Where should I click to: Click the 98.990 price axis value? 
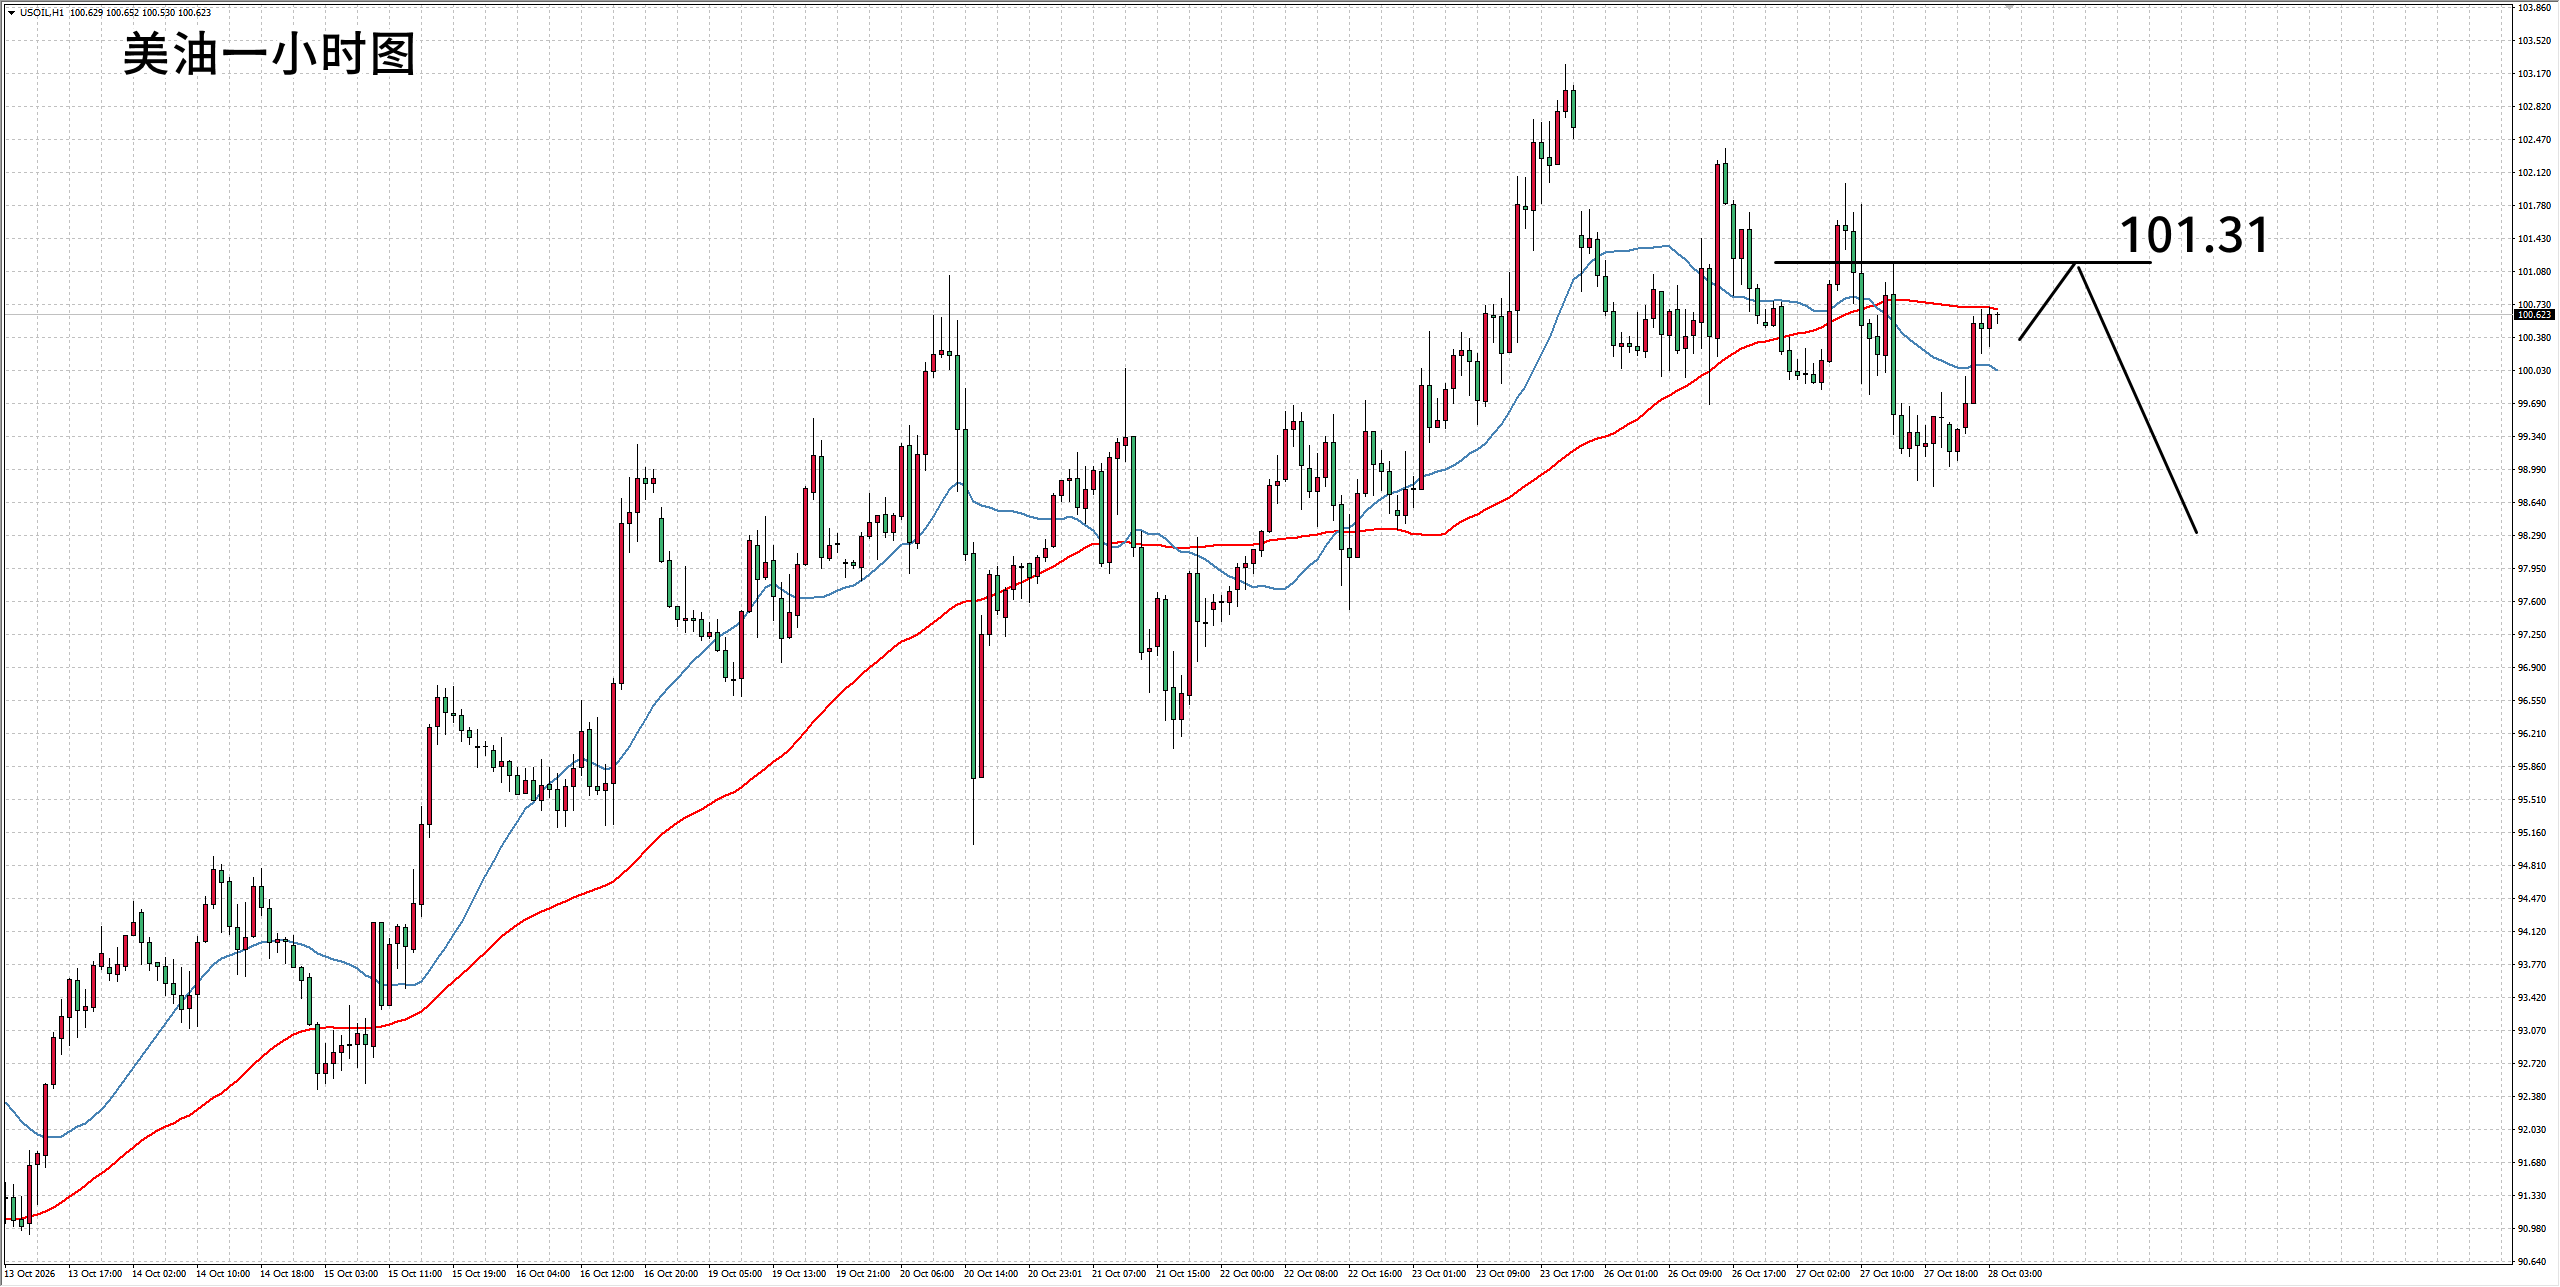(x=2534, y=470)
